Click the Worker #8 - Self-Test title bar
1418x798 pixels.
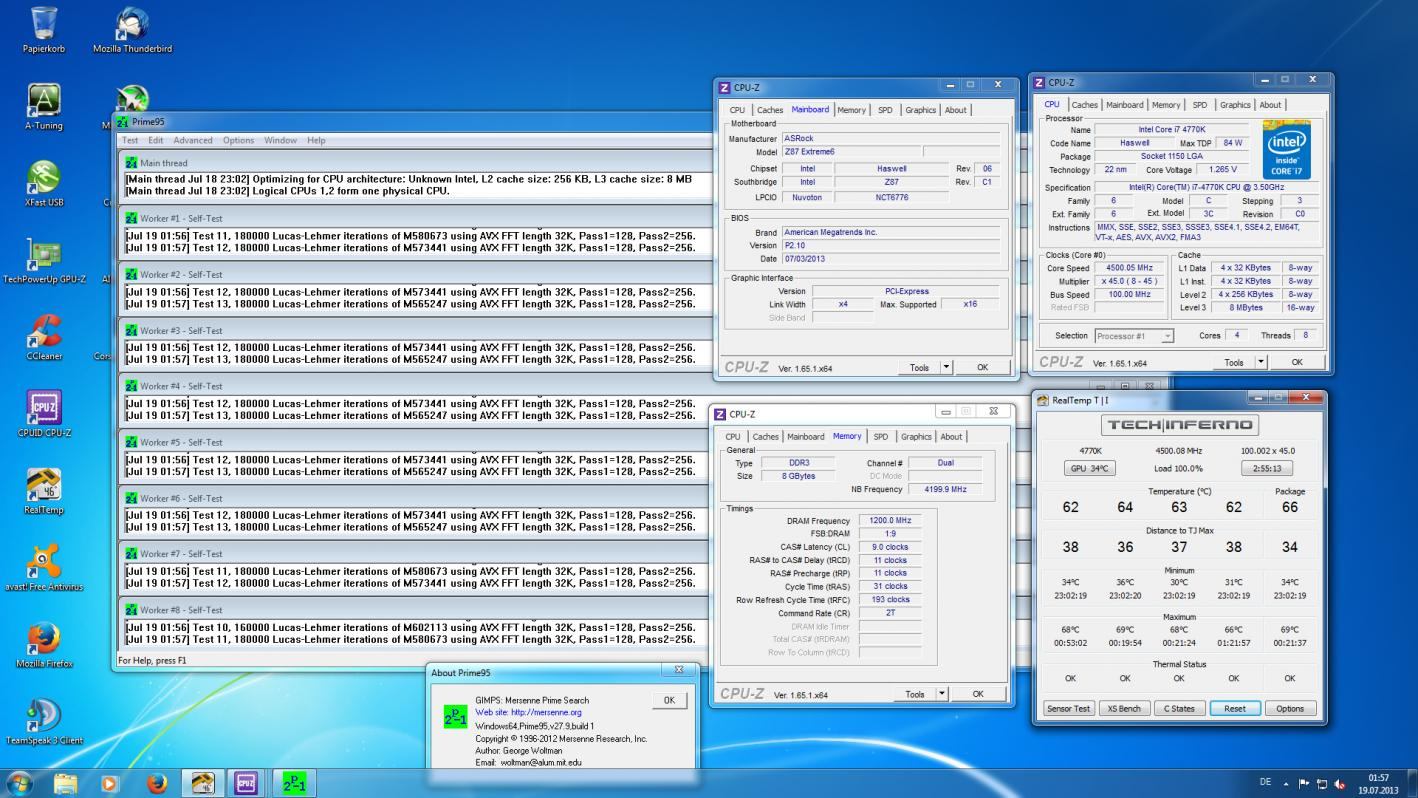pos(417,609)
